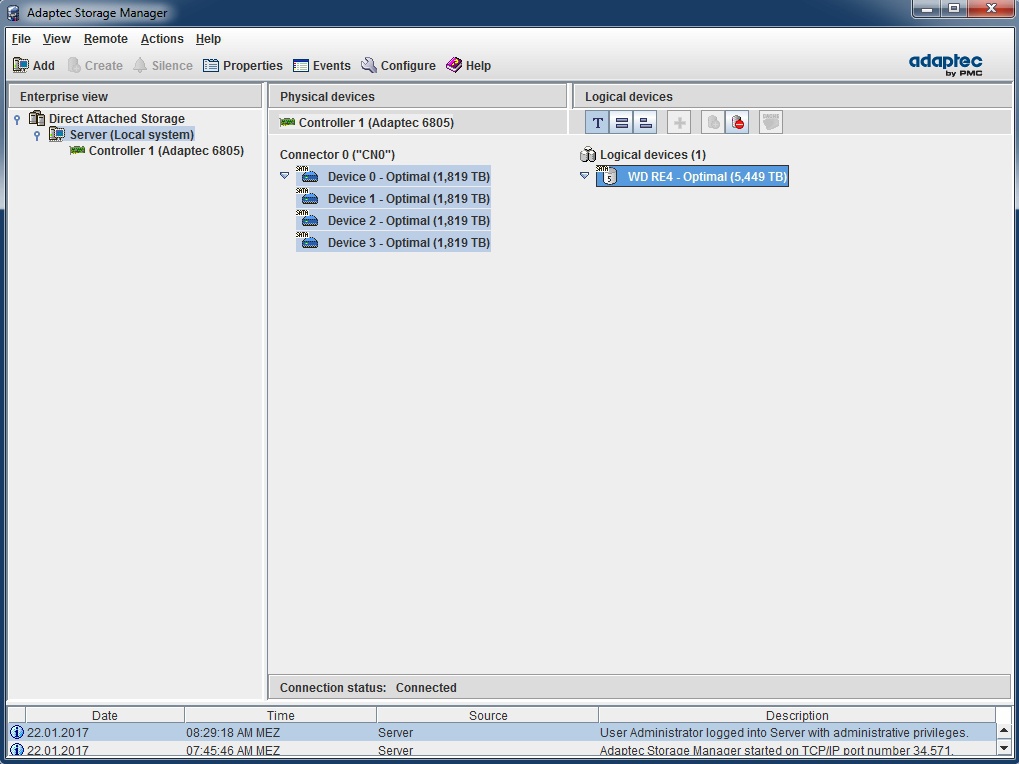The height and width of the screenshot is (764, 1019).
Task: Open the Actions menu
Action: 162,39
